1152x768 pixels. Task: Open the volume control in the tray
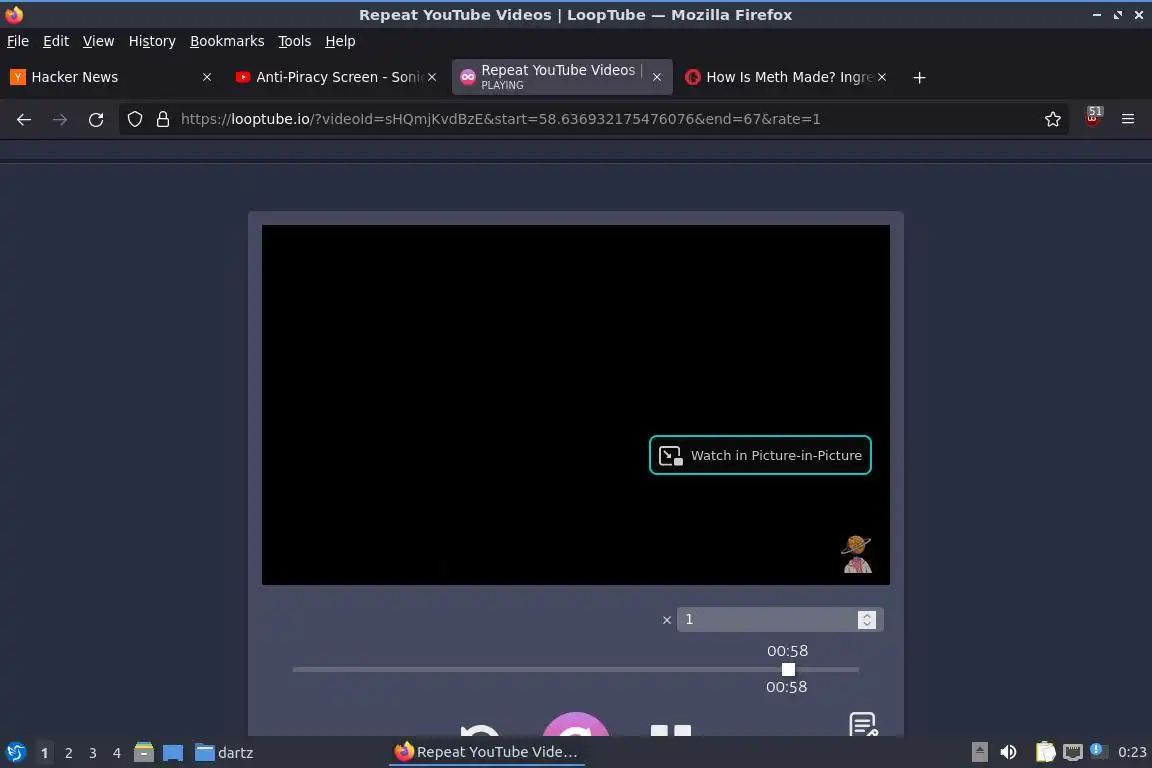click(x=1009, y=752)
